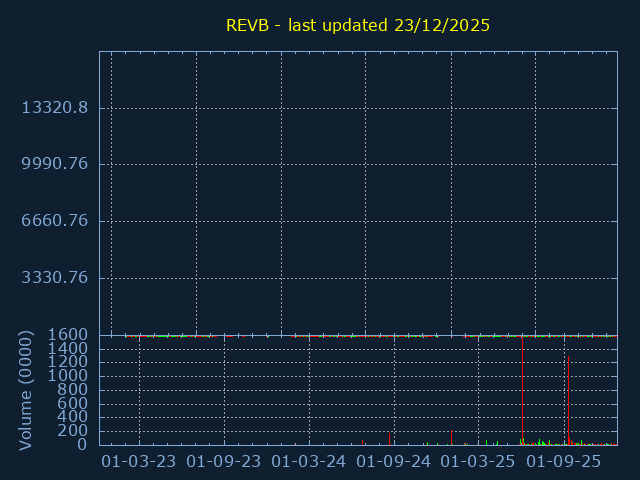Viewport: 640px width, 480px height.
Task: Select the 01-09-25 date label
Action: click(564, 461)
